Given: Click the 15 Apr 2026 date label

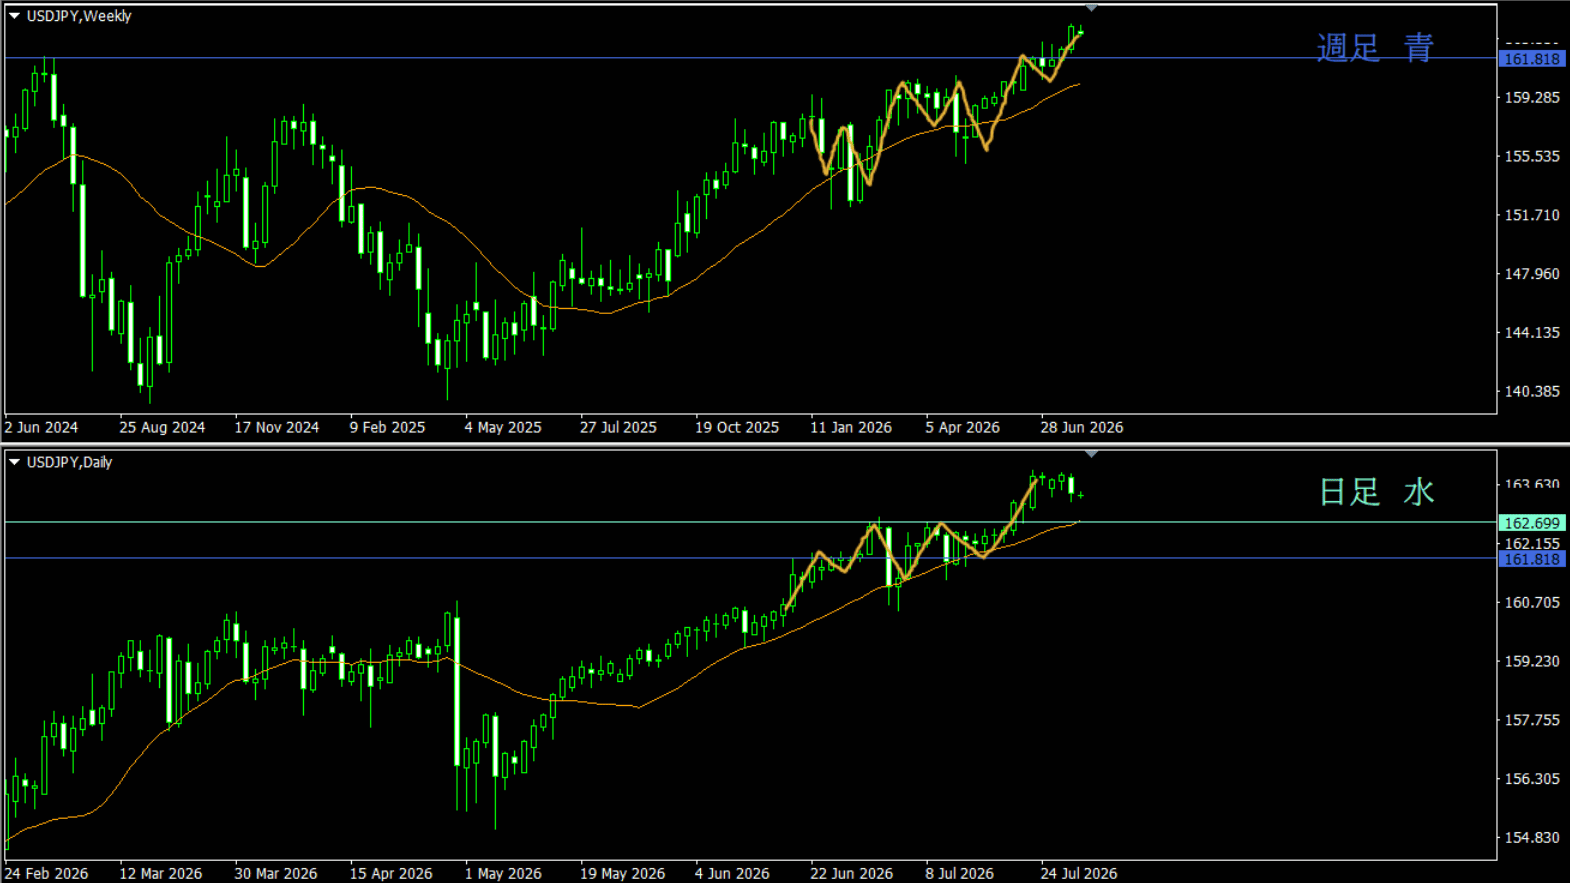Looking at the screenshot, I should click(x=391, y=873).
